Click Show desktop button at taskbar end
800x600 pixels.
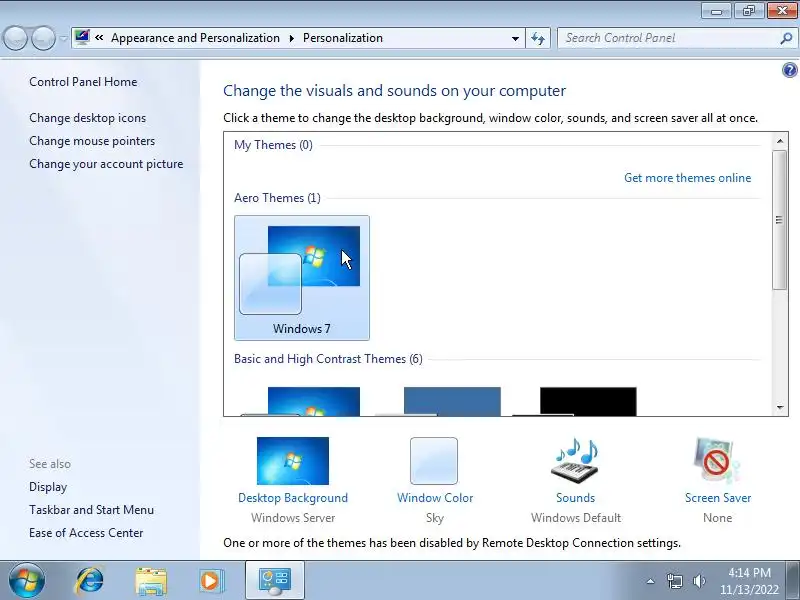click(x=794, y=580)
